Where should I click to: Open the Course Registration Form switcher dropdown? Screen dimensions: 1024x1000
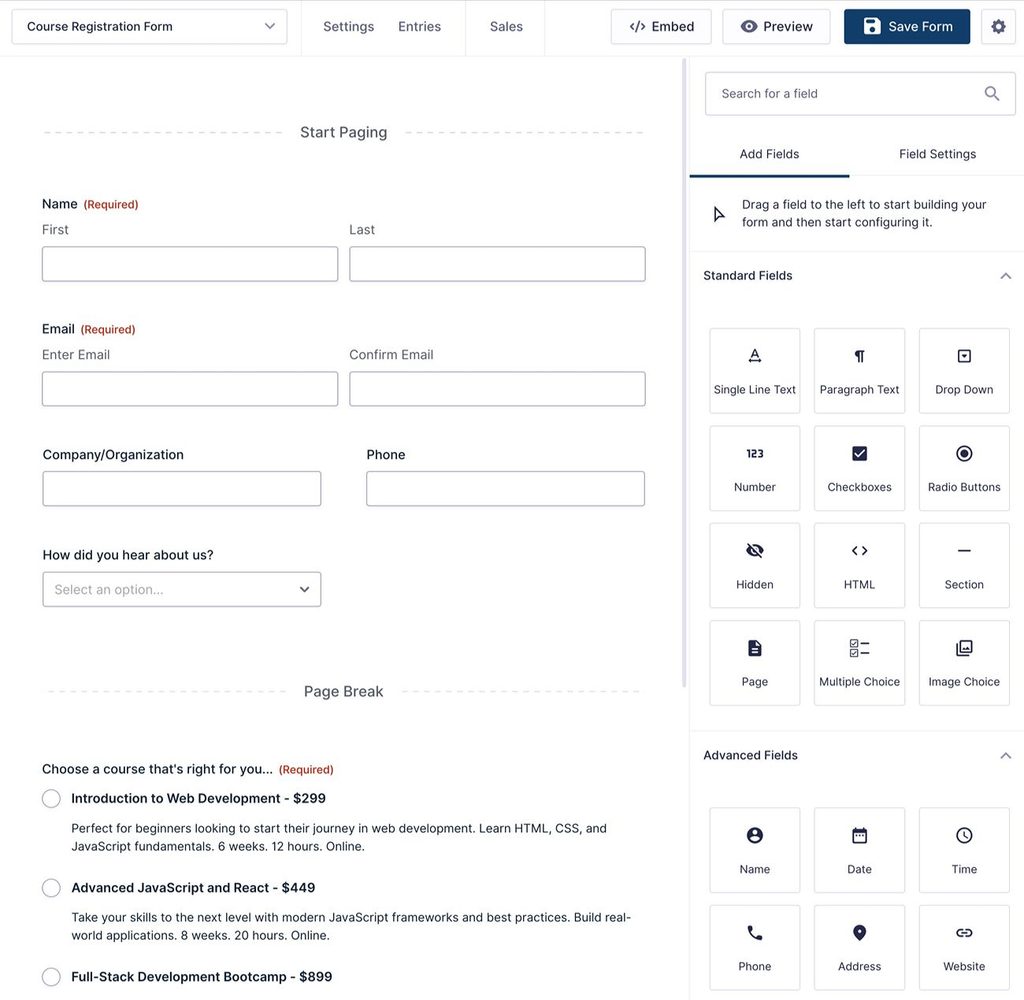[x=150, y=27]
